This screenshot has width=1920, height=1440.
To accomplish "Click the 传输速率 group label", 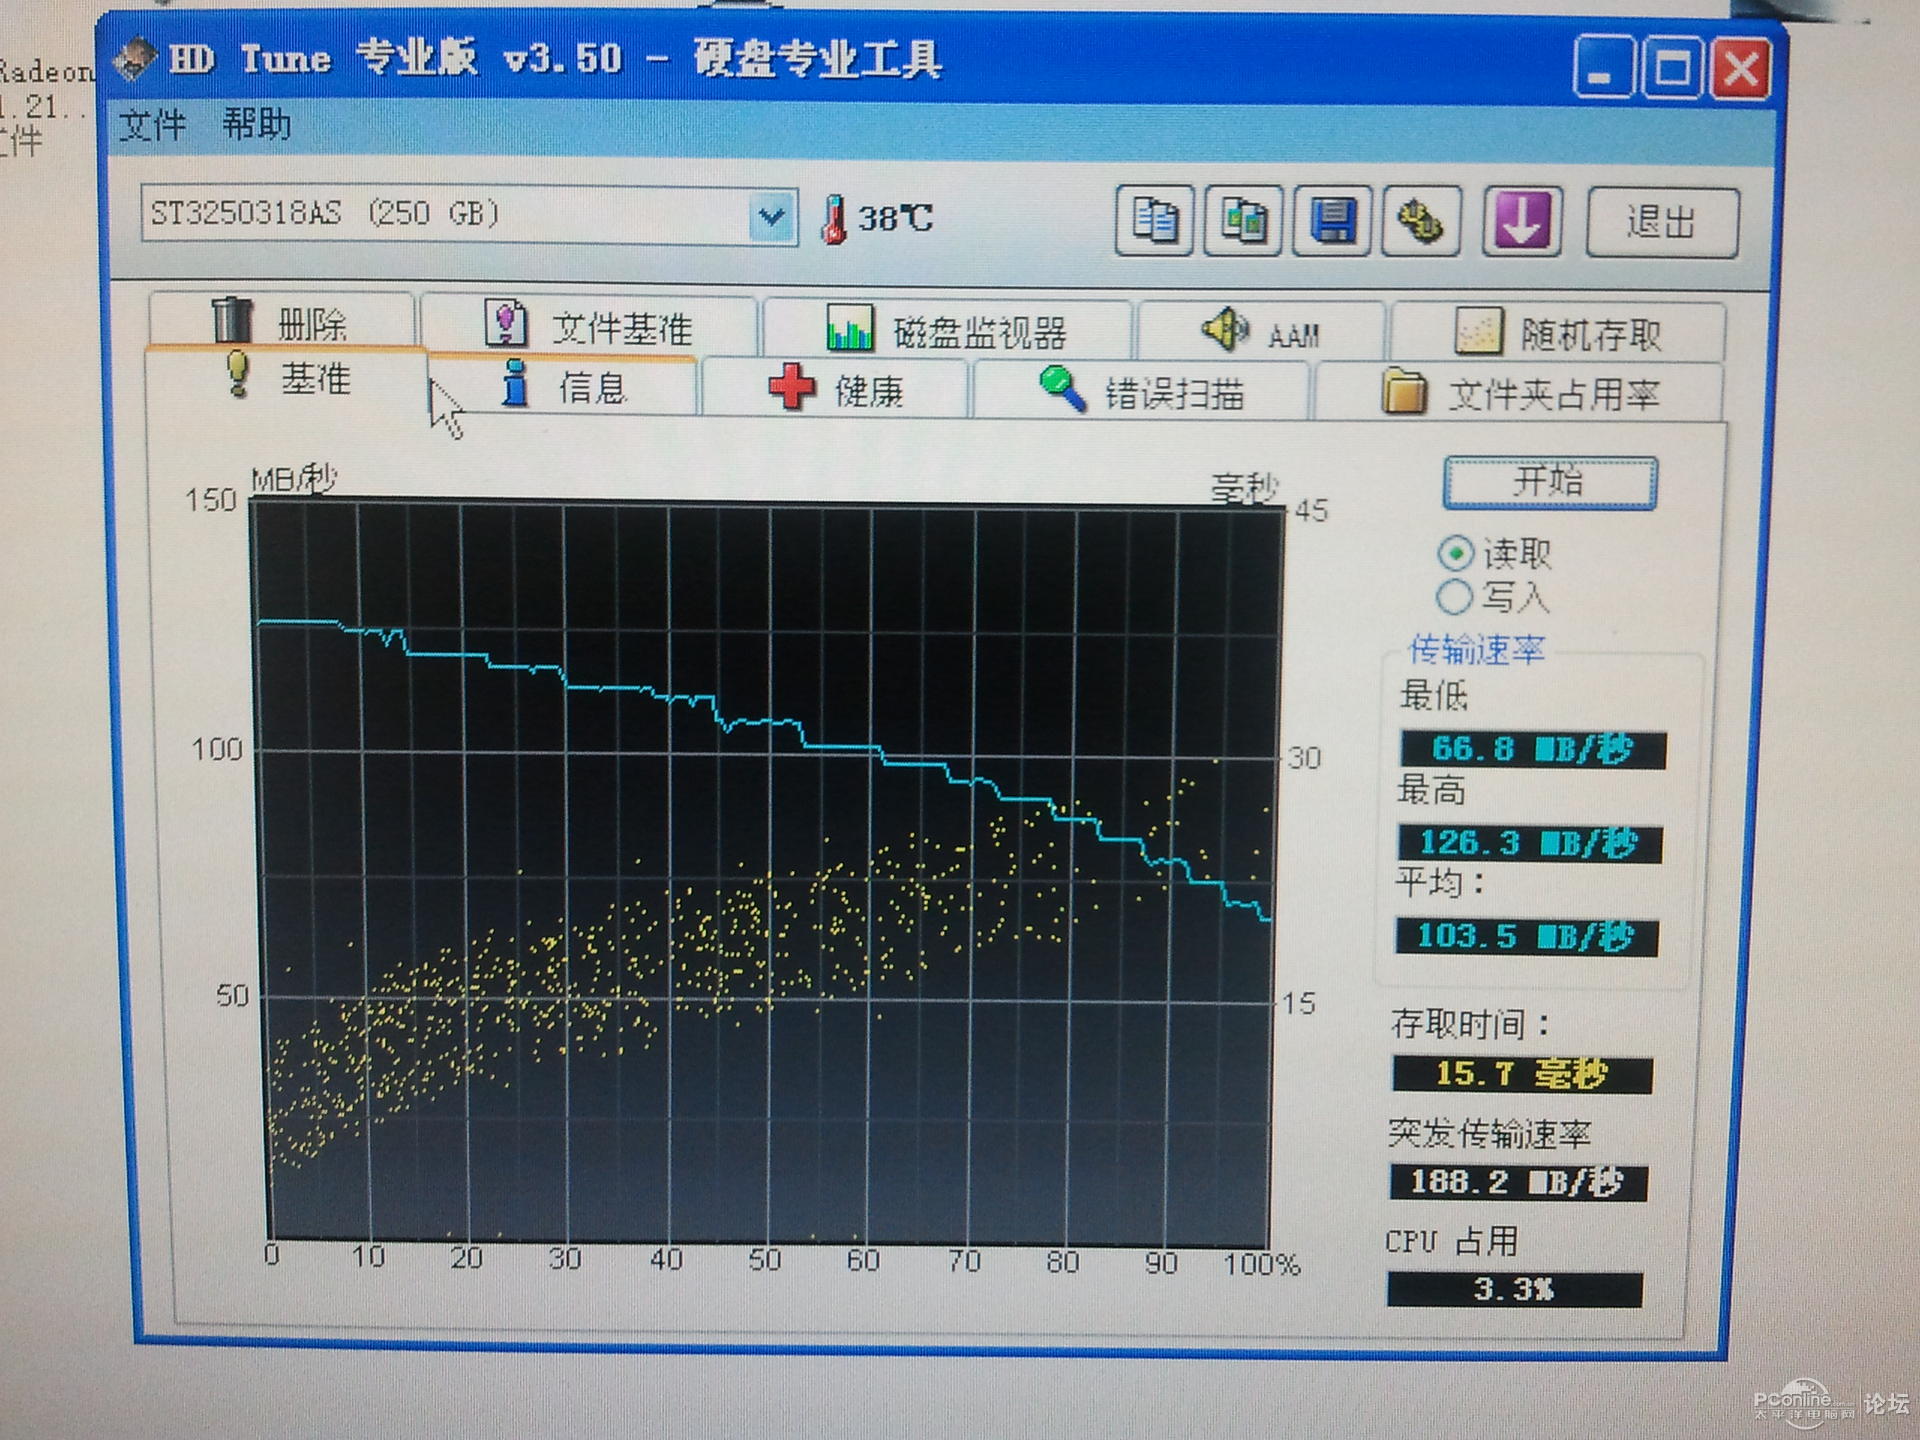I will 1476,650.
